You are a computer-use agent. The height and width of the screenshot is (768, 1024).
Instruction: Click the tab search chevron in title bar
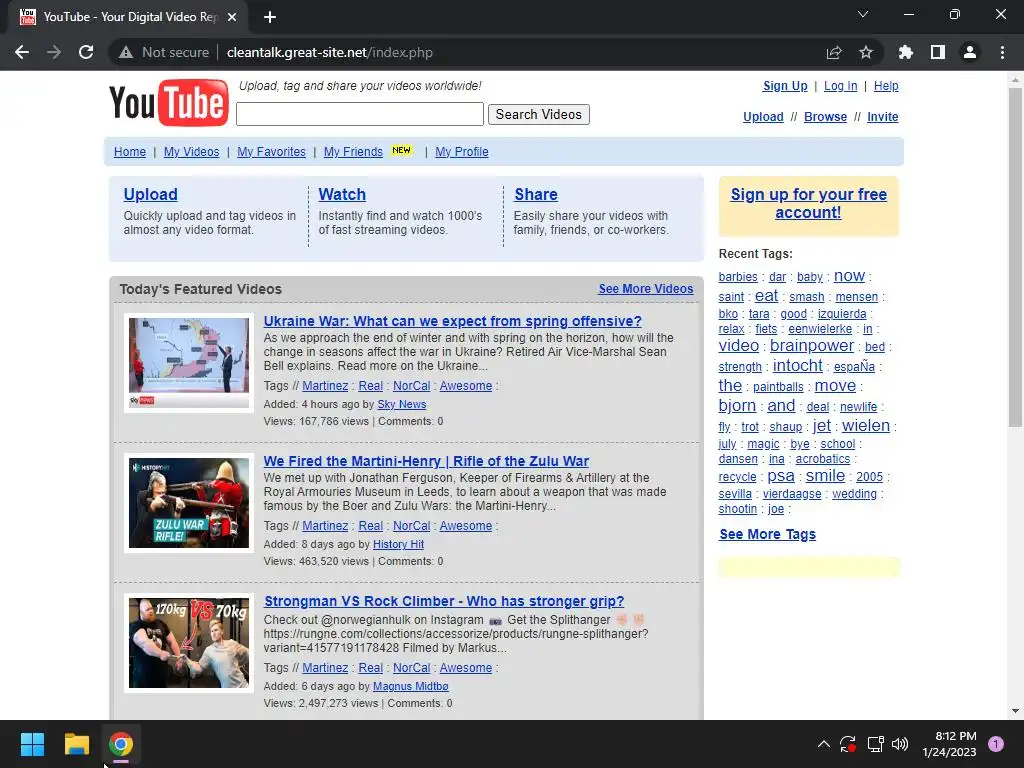863,14
